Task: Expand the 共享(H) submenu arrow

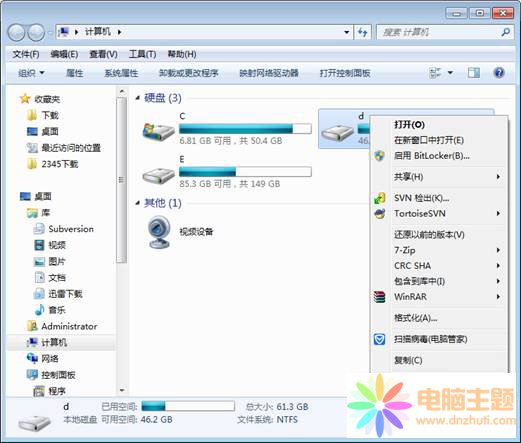Action: pyautogui.click(x=498, y=177)
